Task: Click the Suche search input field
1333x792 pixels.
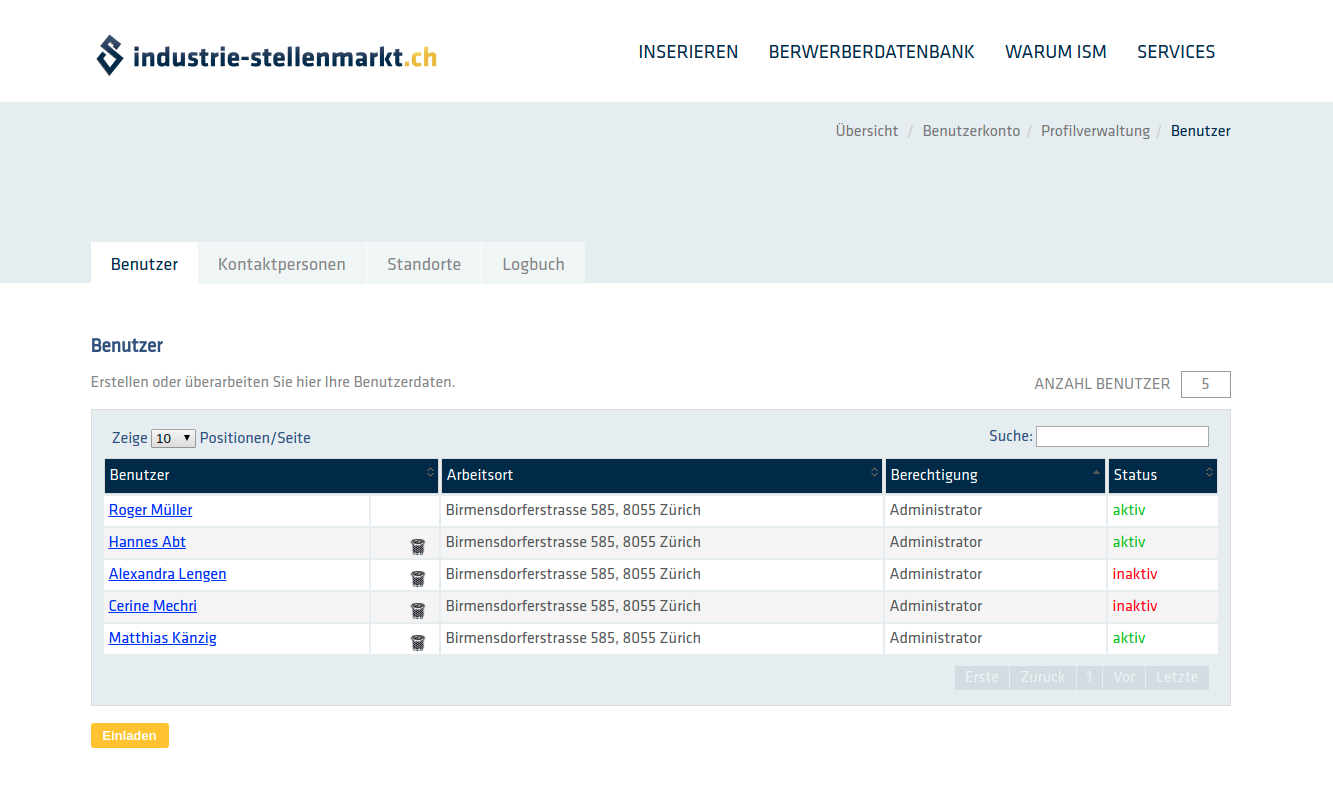Action: [1122, 437]
